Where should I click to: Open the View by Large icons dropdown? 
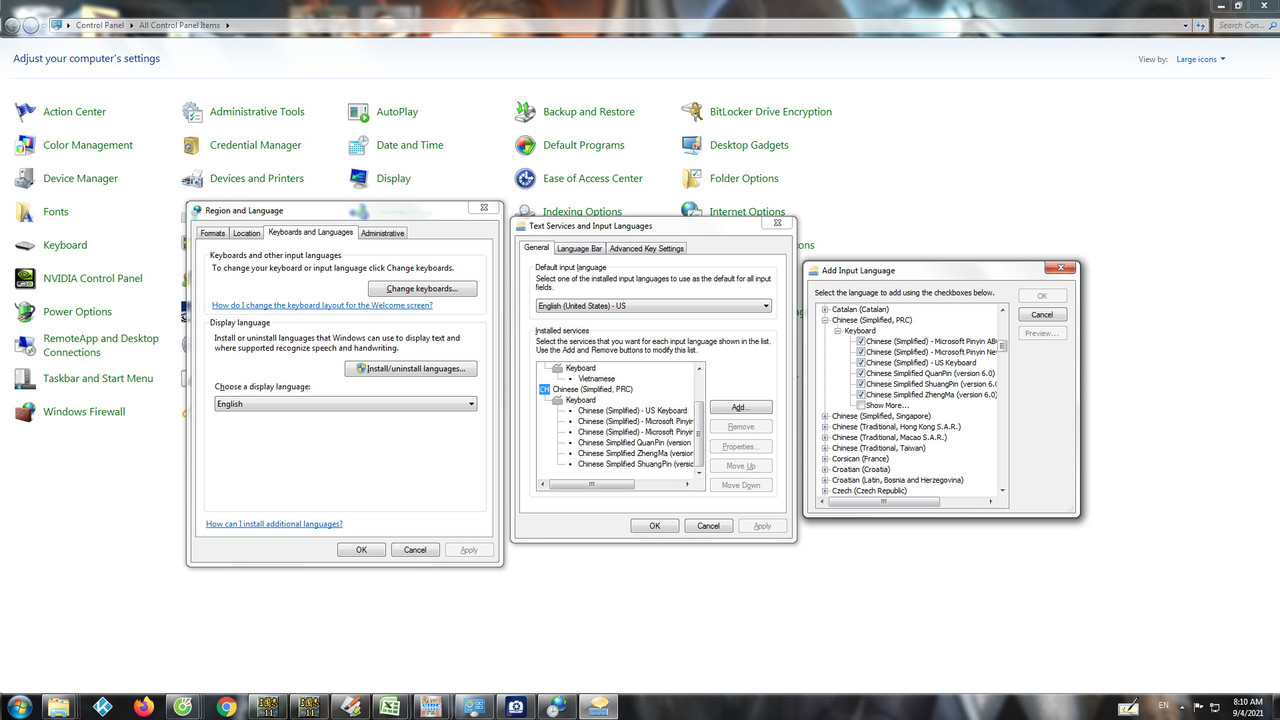(x=1201, y=59)
